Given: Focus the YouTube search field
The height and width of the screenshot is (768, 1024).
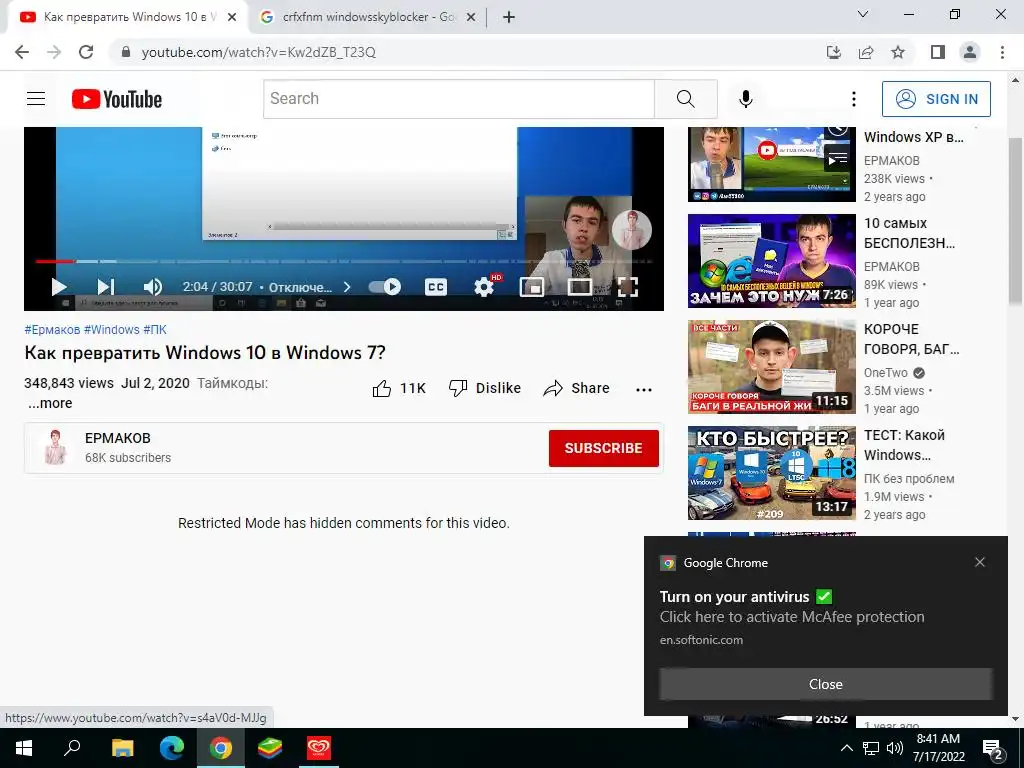Looking at the screenshot, I should [x=459, y=99].
